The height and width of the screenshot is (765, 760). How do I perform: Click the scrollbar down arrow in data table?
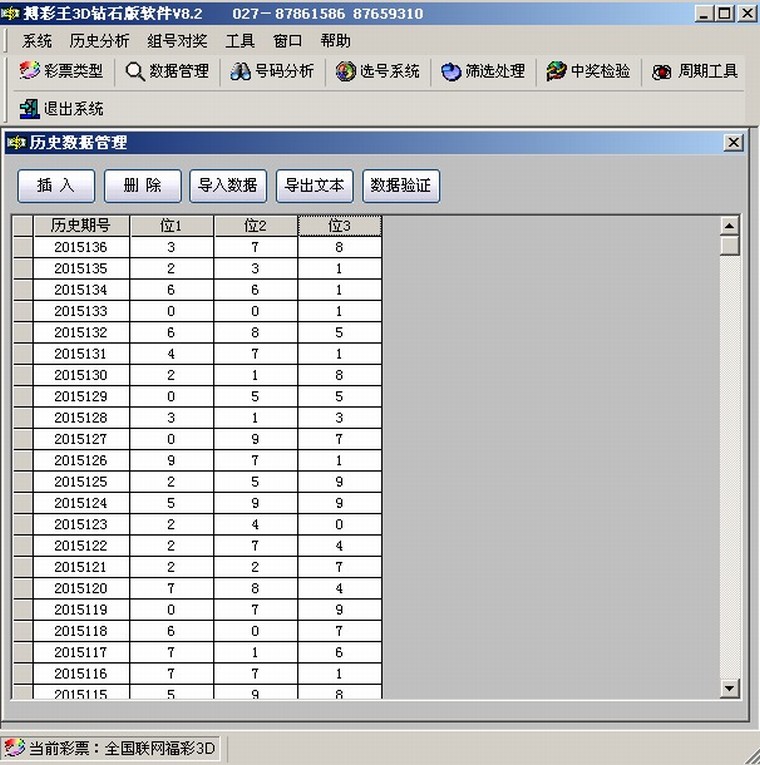(729, 688)
